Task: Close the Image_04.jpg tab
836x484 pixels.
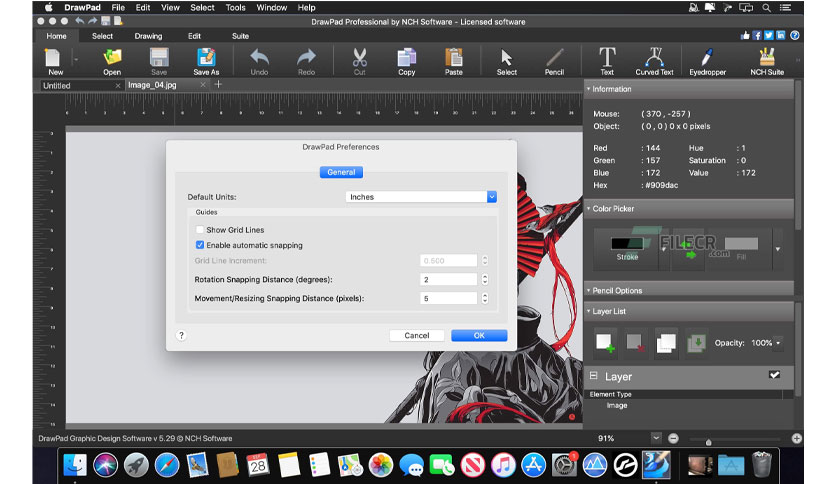Action: click(x=203, y=85)
